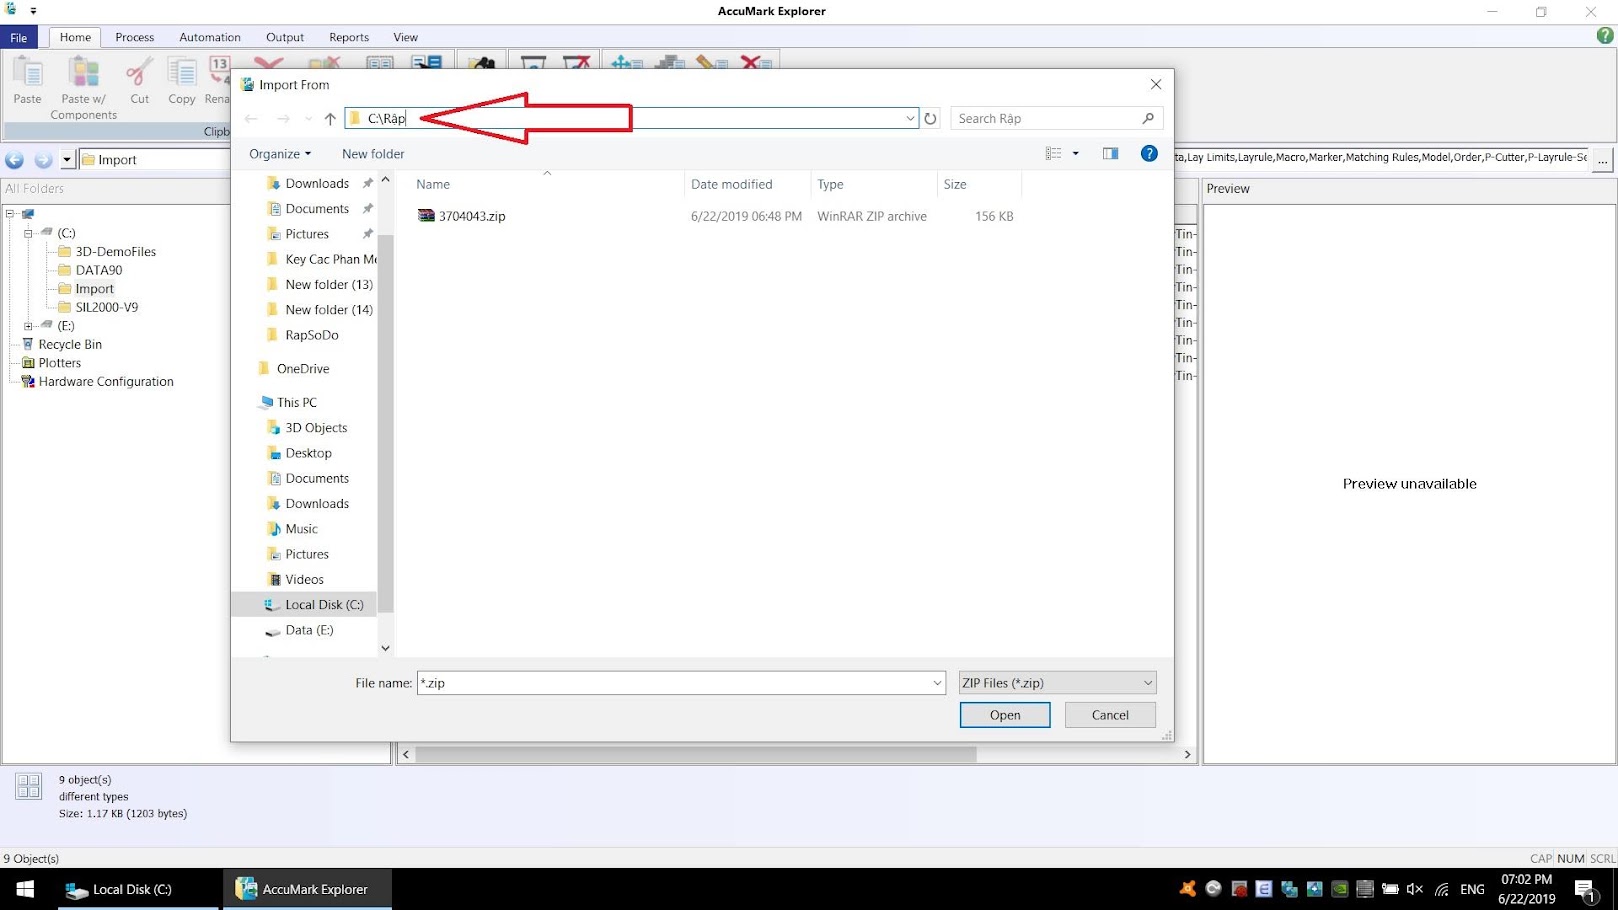Screen dimensions: 1618x910
Task: Open dialog help via blue question icon
Action: tap(1149, 154)
